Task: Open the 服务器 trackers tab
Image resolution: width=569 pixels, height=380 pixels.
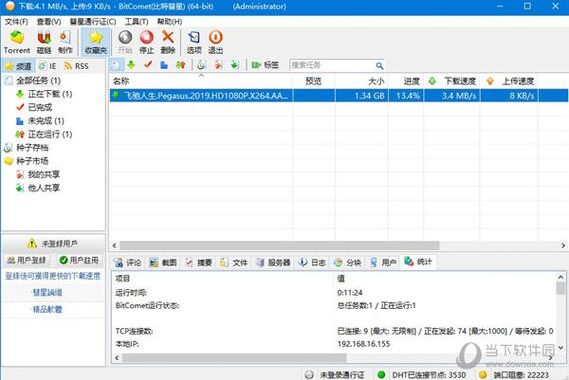Action: (x=273, y=262)
